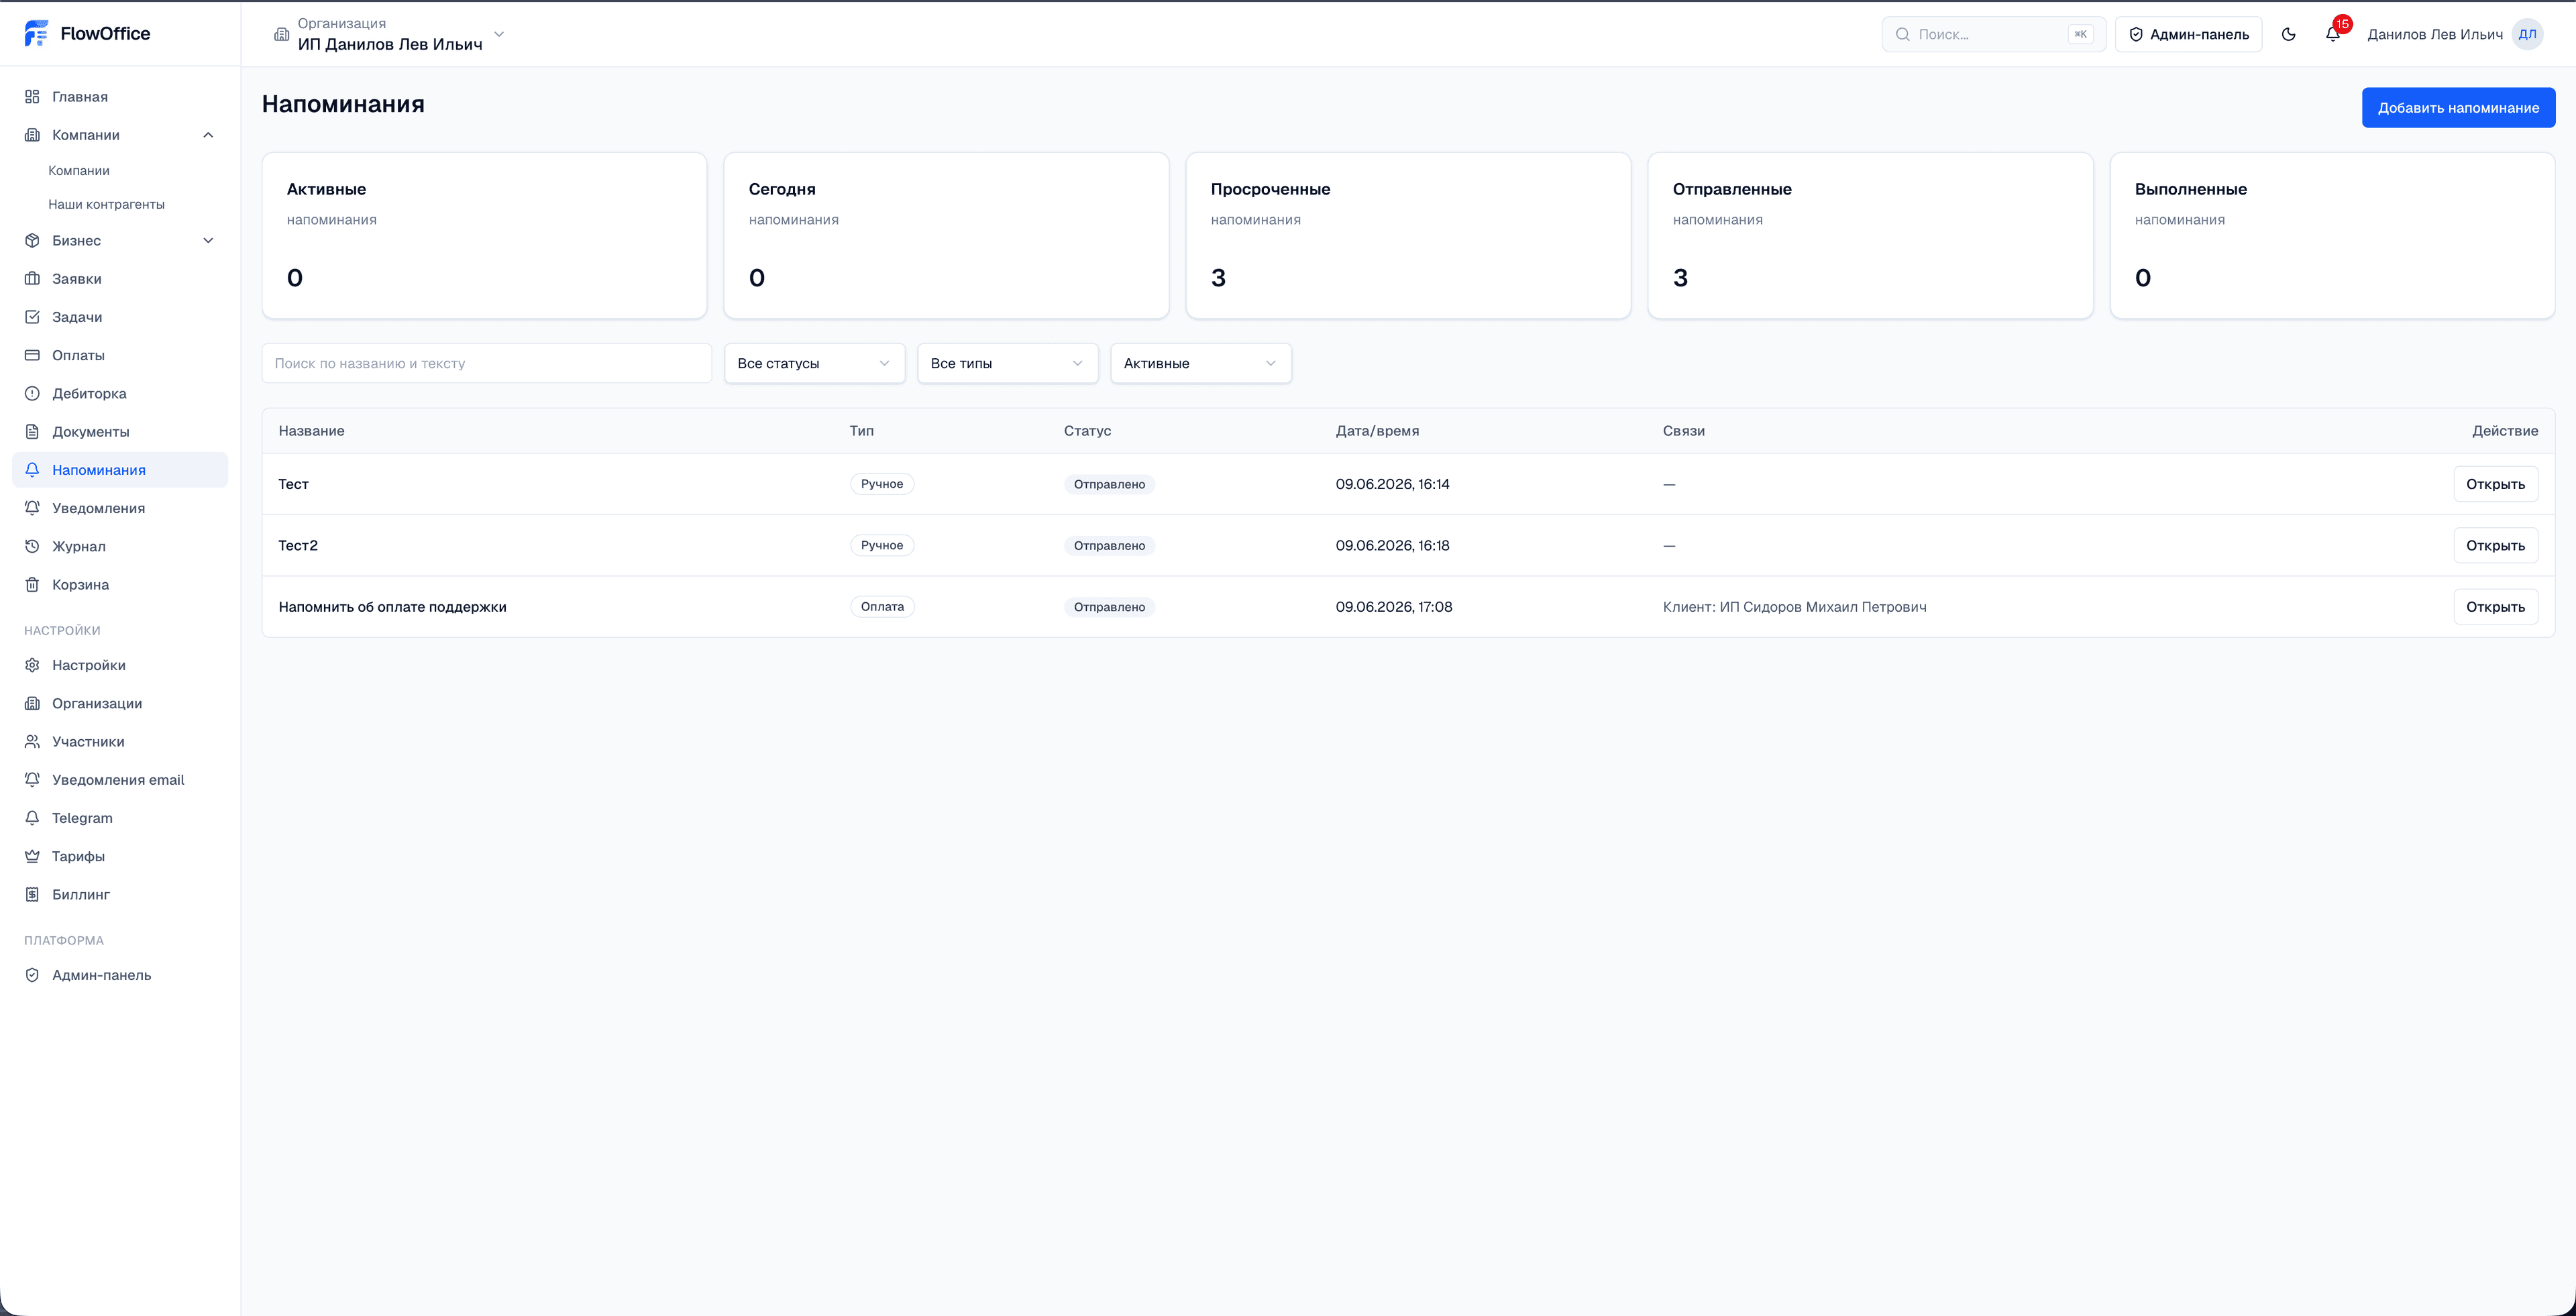Click the Журнал history icon
Image resolution: width=2576 pixels, height=1316 pixels.
point(32,546)
